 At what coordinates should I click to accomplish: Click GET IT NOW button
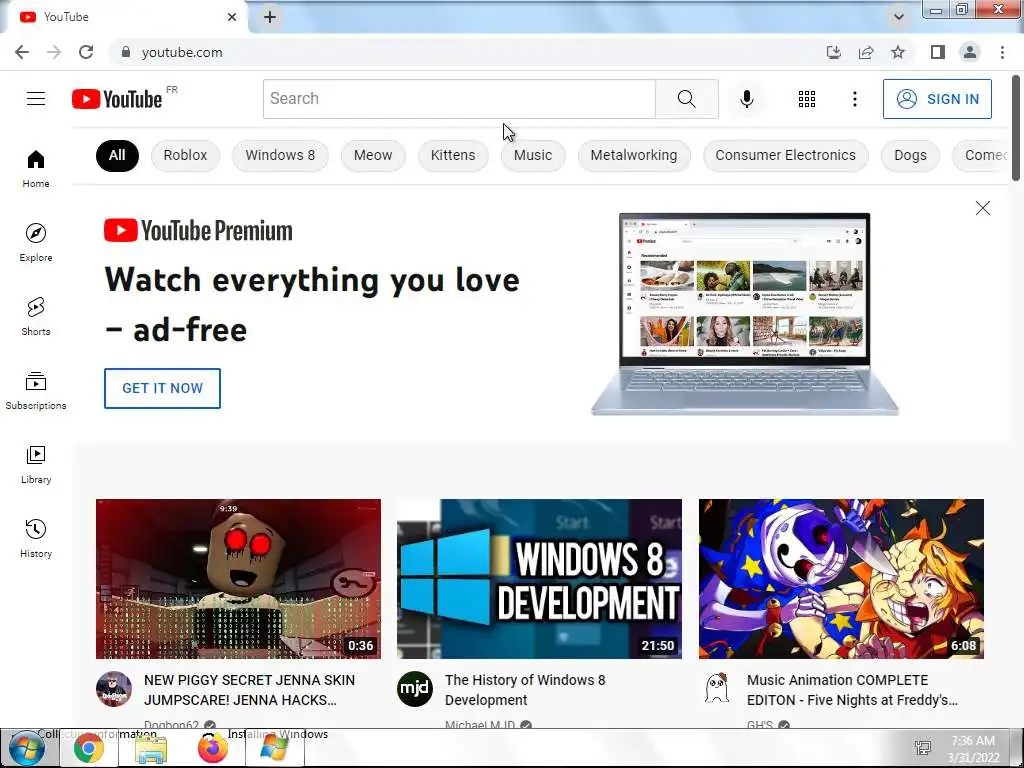point(163,388)
